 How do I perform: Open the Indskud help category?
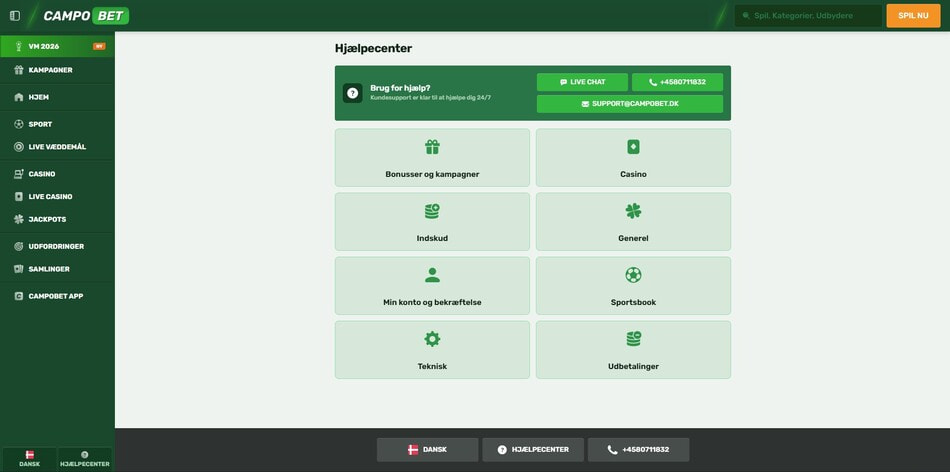pyautogui.click(x=432, y=222)
